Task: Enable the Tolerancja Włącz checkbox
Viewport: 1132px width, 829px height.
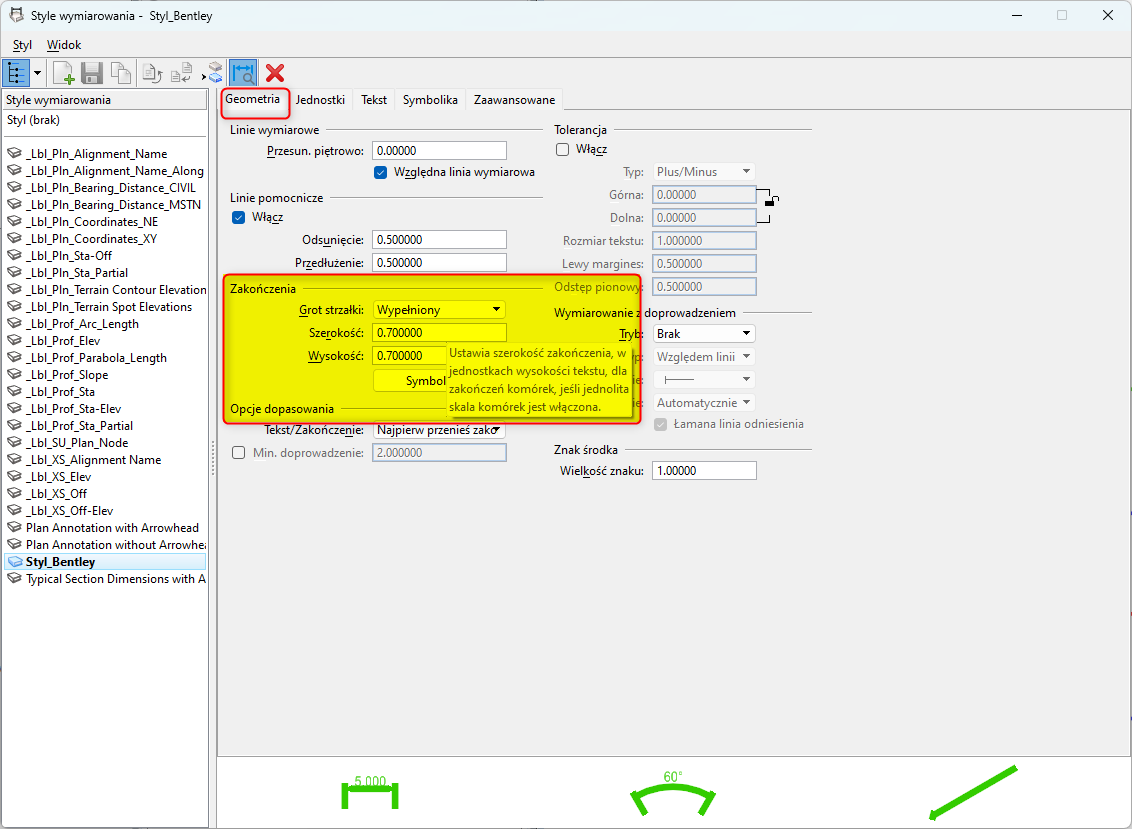Action: point(562,149)
